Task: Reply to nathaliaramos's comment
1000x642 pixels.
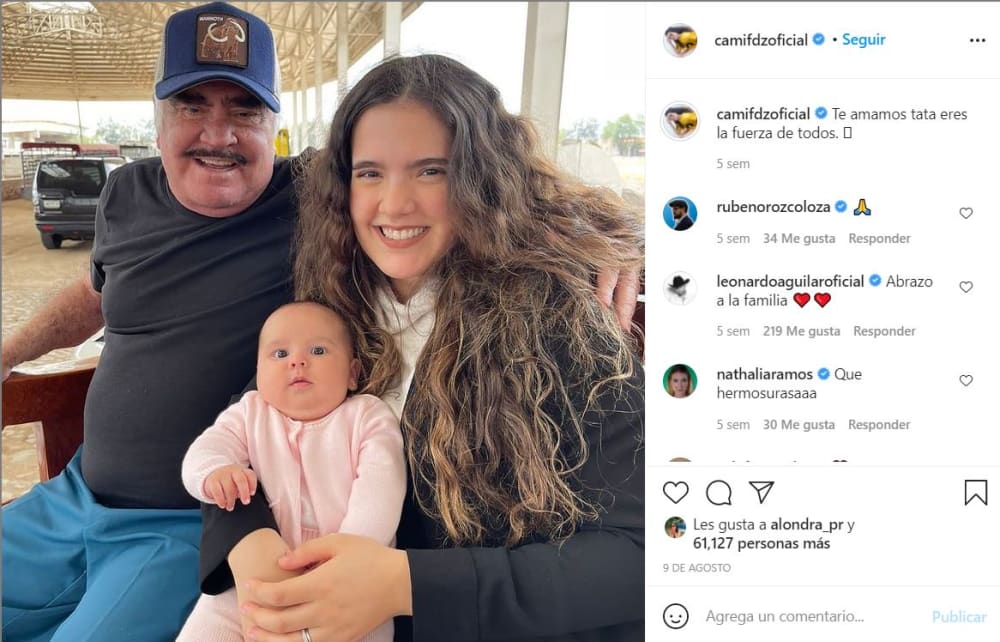Action: click(879, 425)
